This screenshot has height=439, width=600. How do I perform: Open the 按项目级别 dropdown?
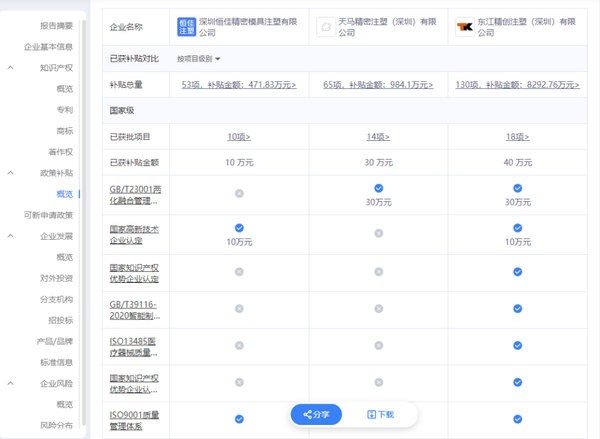(x=198, y=59)
